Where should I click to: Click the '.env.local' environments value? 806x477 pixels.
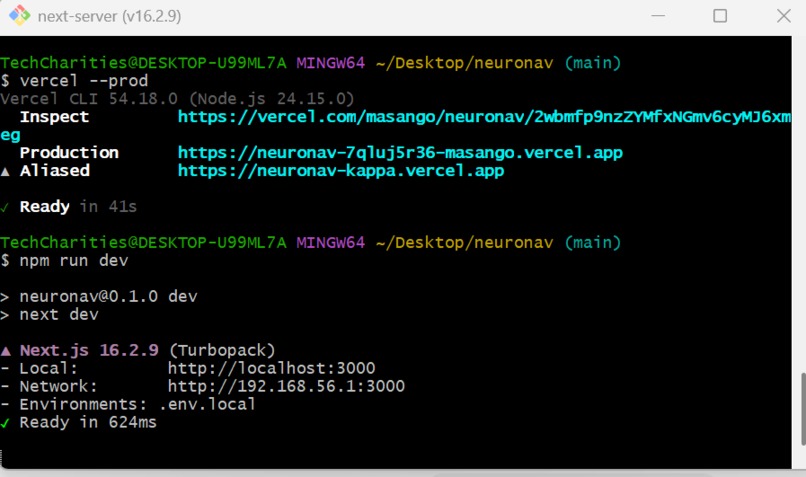(207, 405)
